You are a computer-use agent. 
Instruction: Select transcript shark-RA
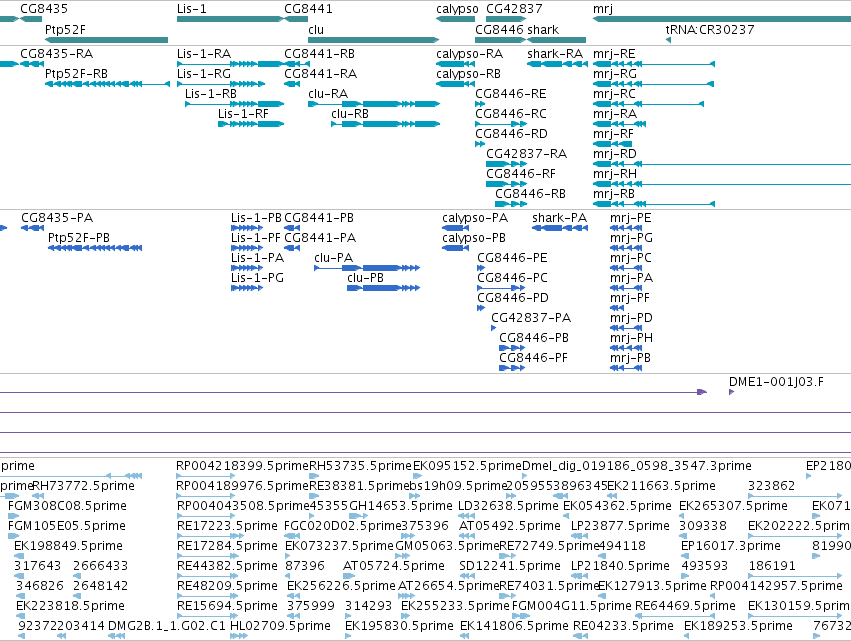[x=557, y=64]
